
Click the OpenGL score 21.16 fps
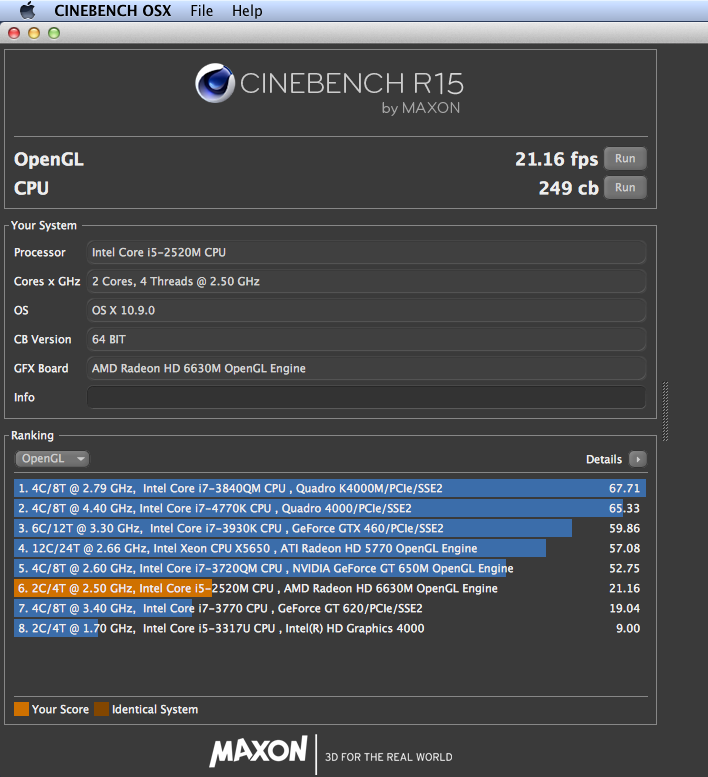pyautogui.click(x=556, y=159)
